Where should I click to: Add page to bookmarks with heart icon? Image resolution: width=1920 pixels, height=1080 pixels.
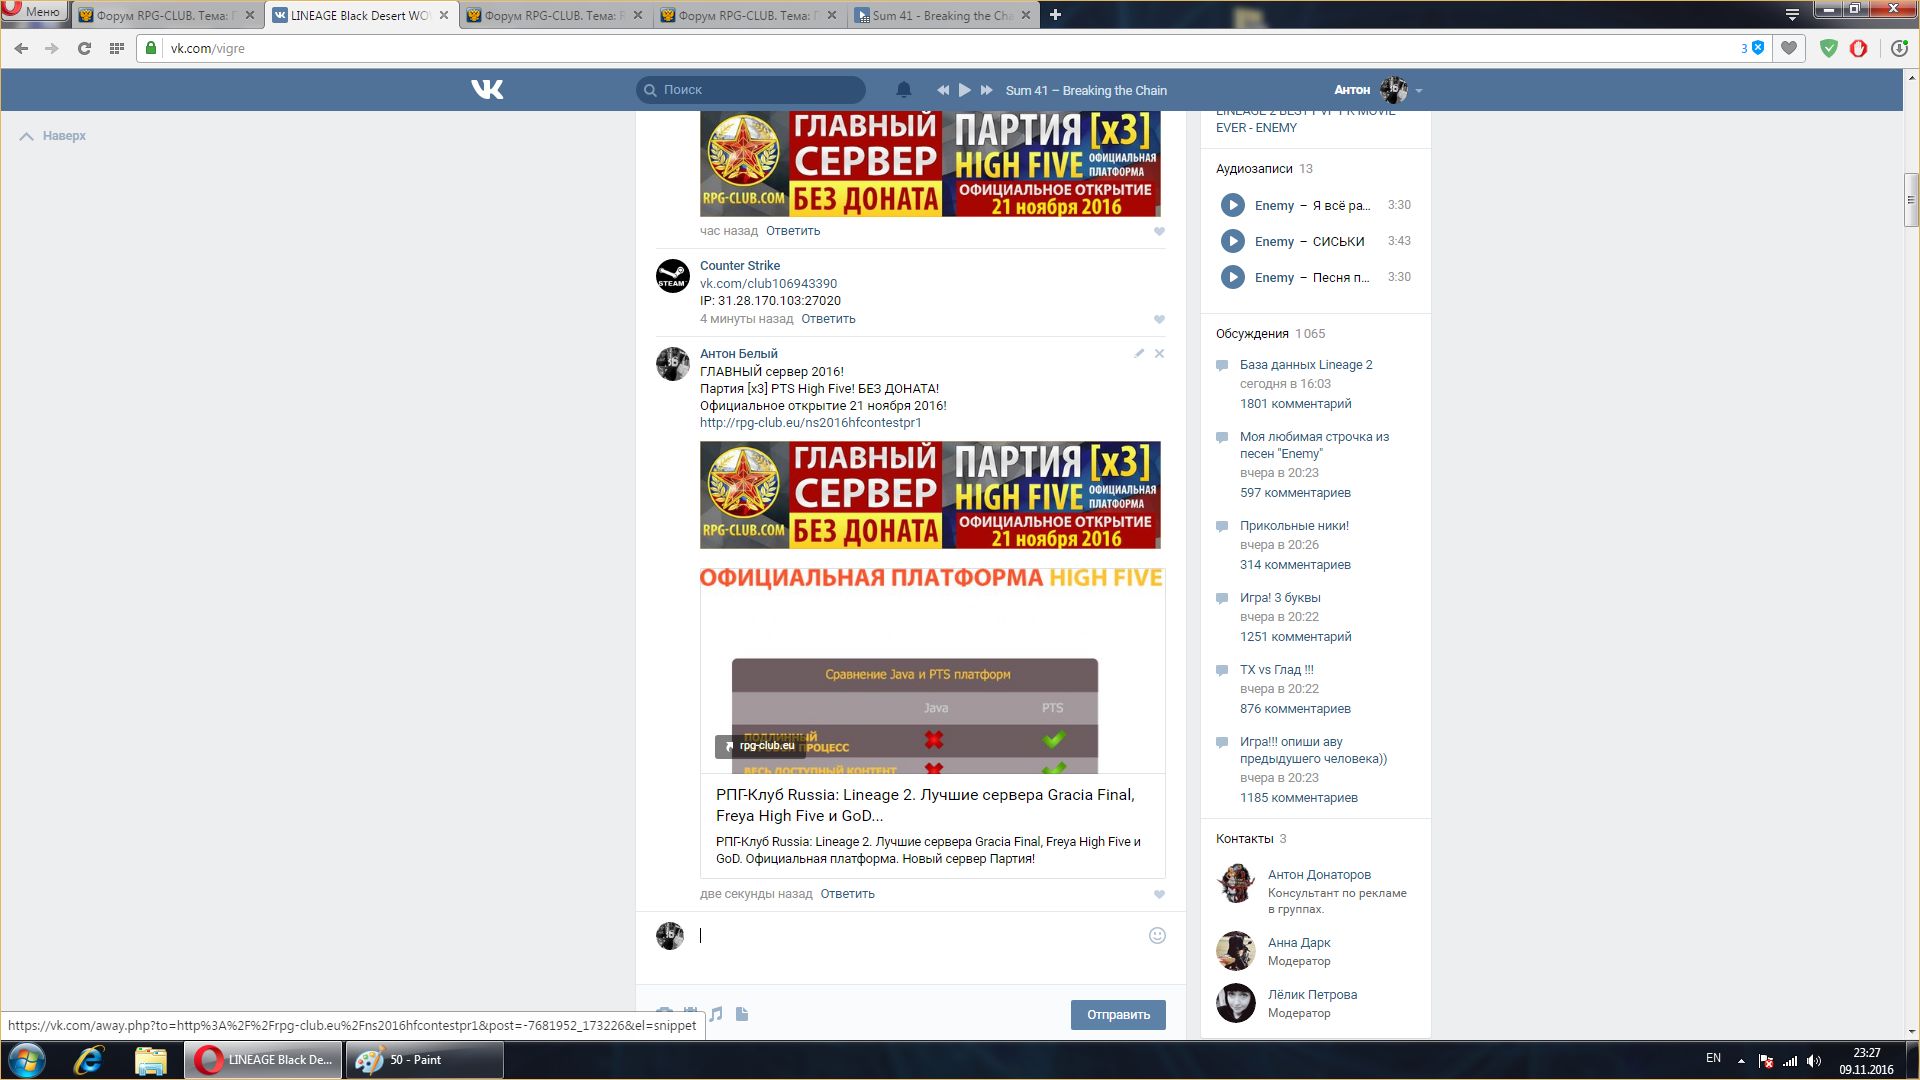coord(1789,48)
